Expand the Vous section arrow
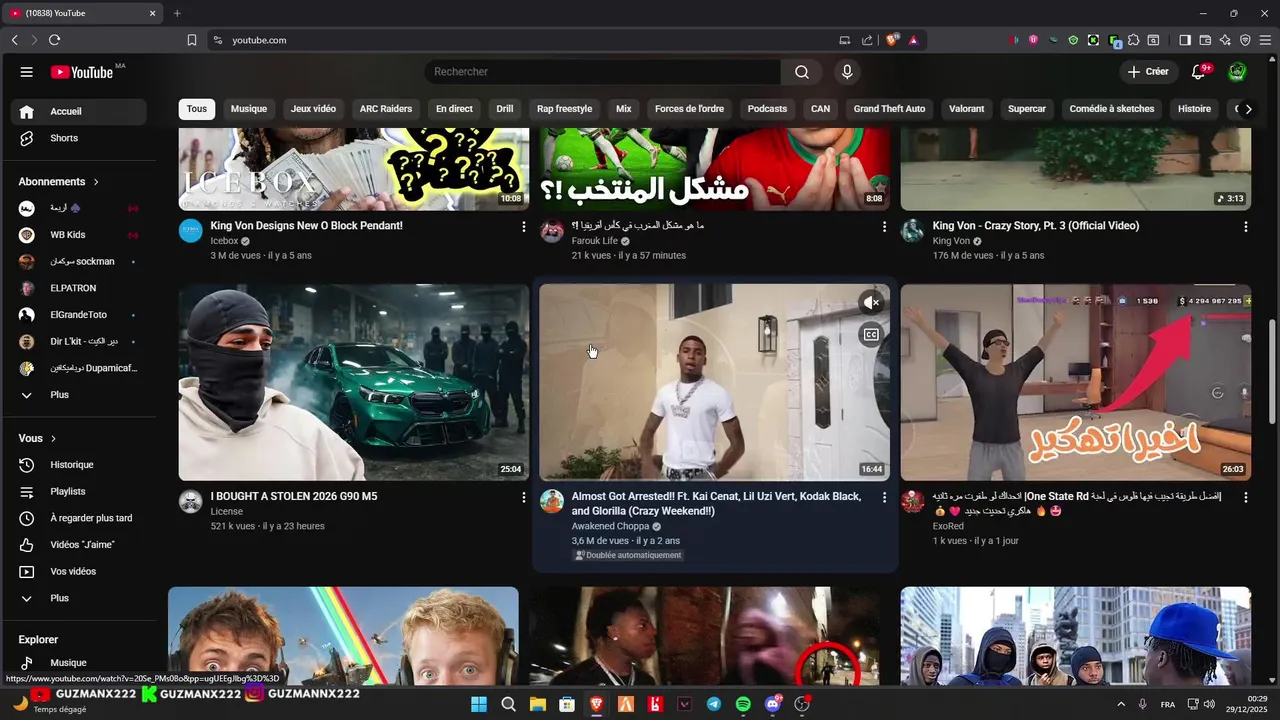 point(53,439)
